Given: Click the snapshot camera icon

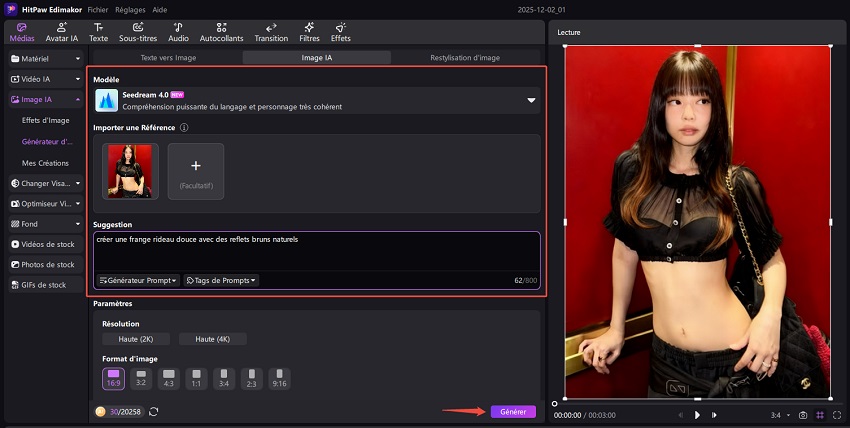Looking at the screenshot, I should pos(802,414).
